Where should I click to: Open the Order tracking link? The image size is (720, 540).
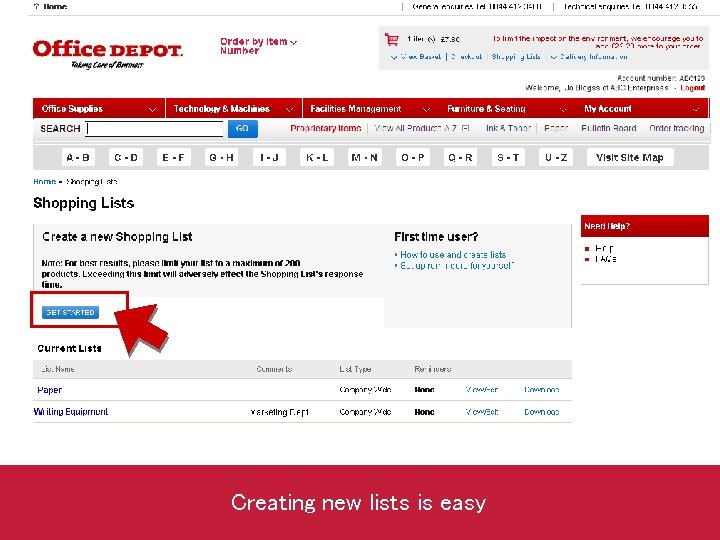coord(676,129)
